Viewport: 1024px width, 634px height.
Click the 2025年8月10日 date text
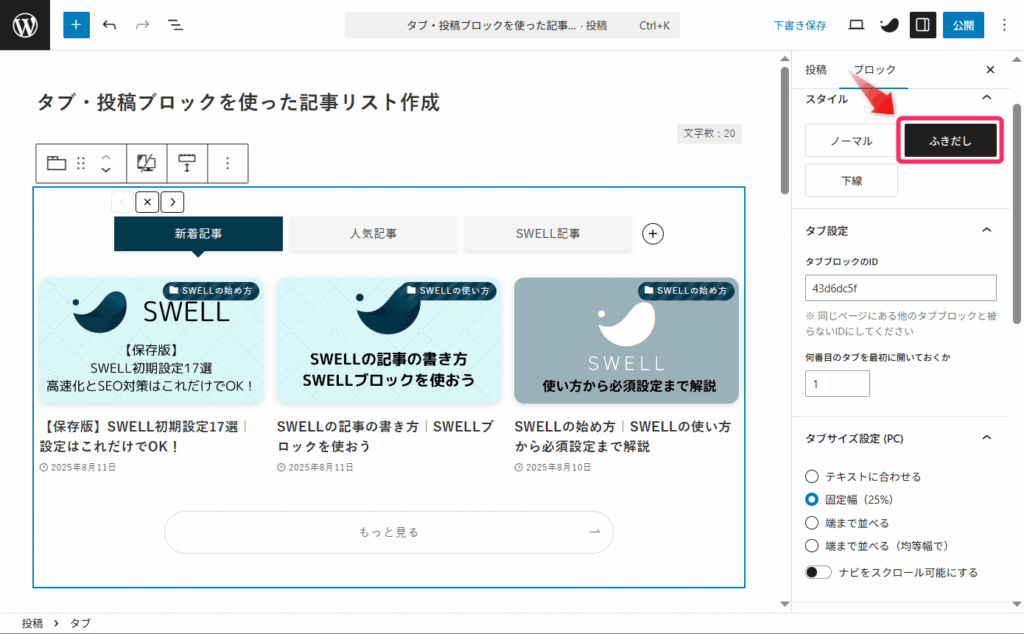tap(558, 468)
